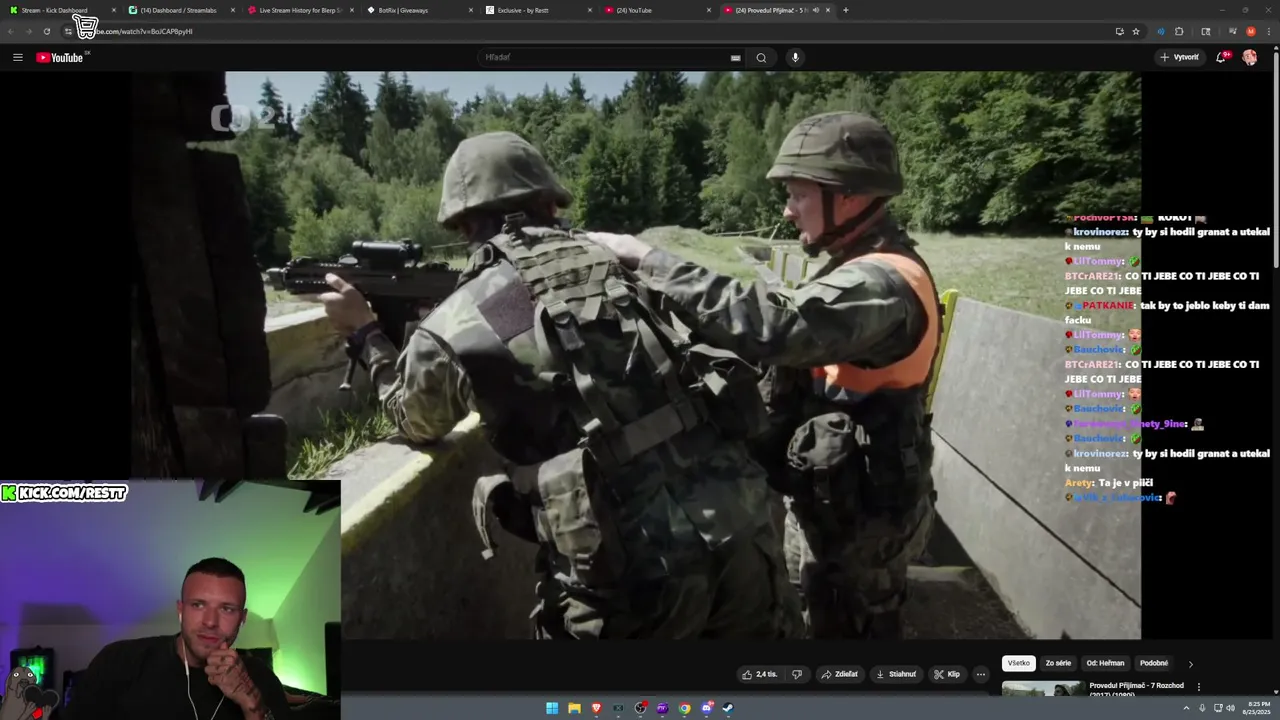Image resolution: width=1280 pixels, height=720 pixels.
Task: Start voice search with the microphone icon
Action: point(795,57)
